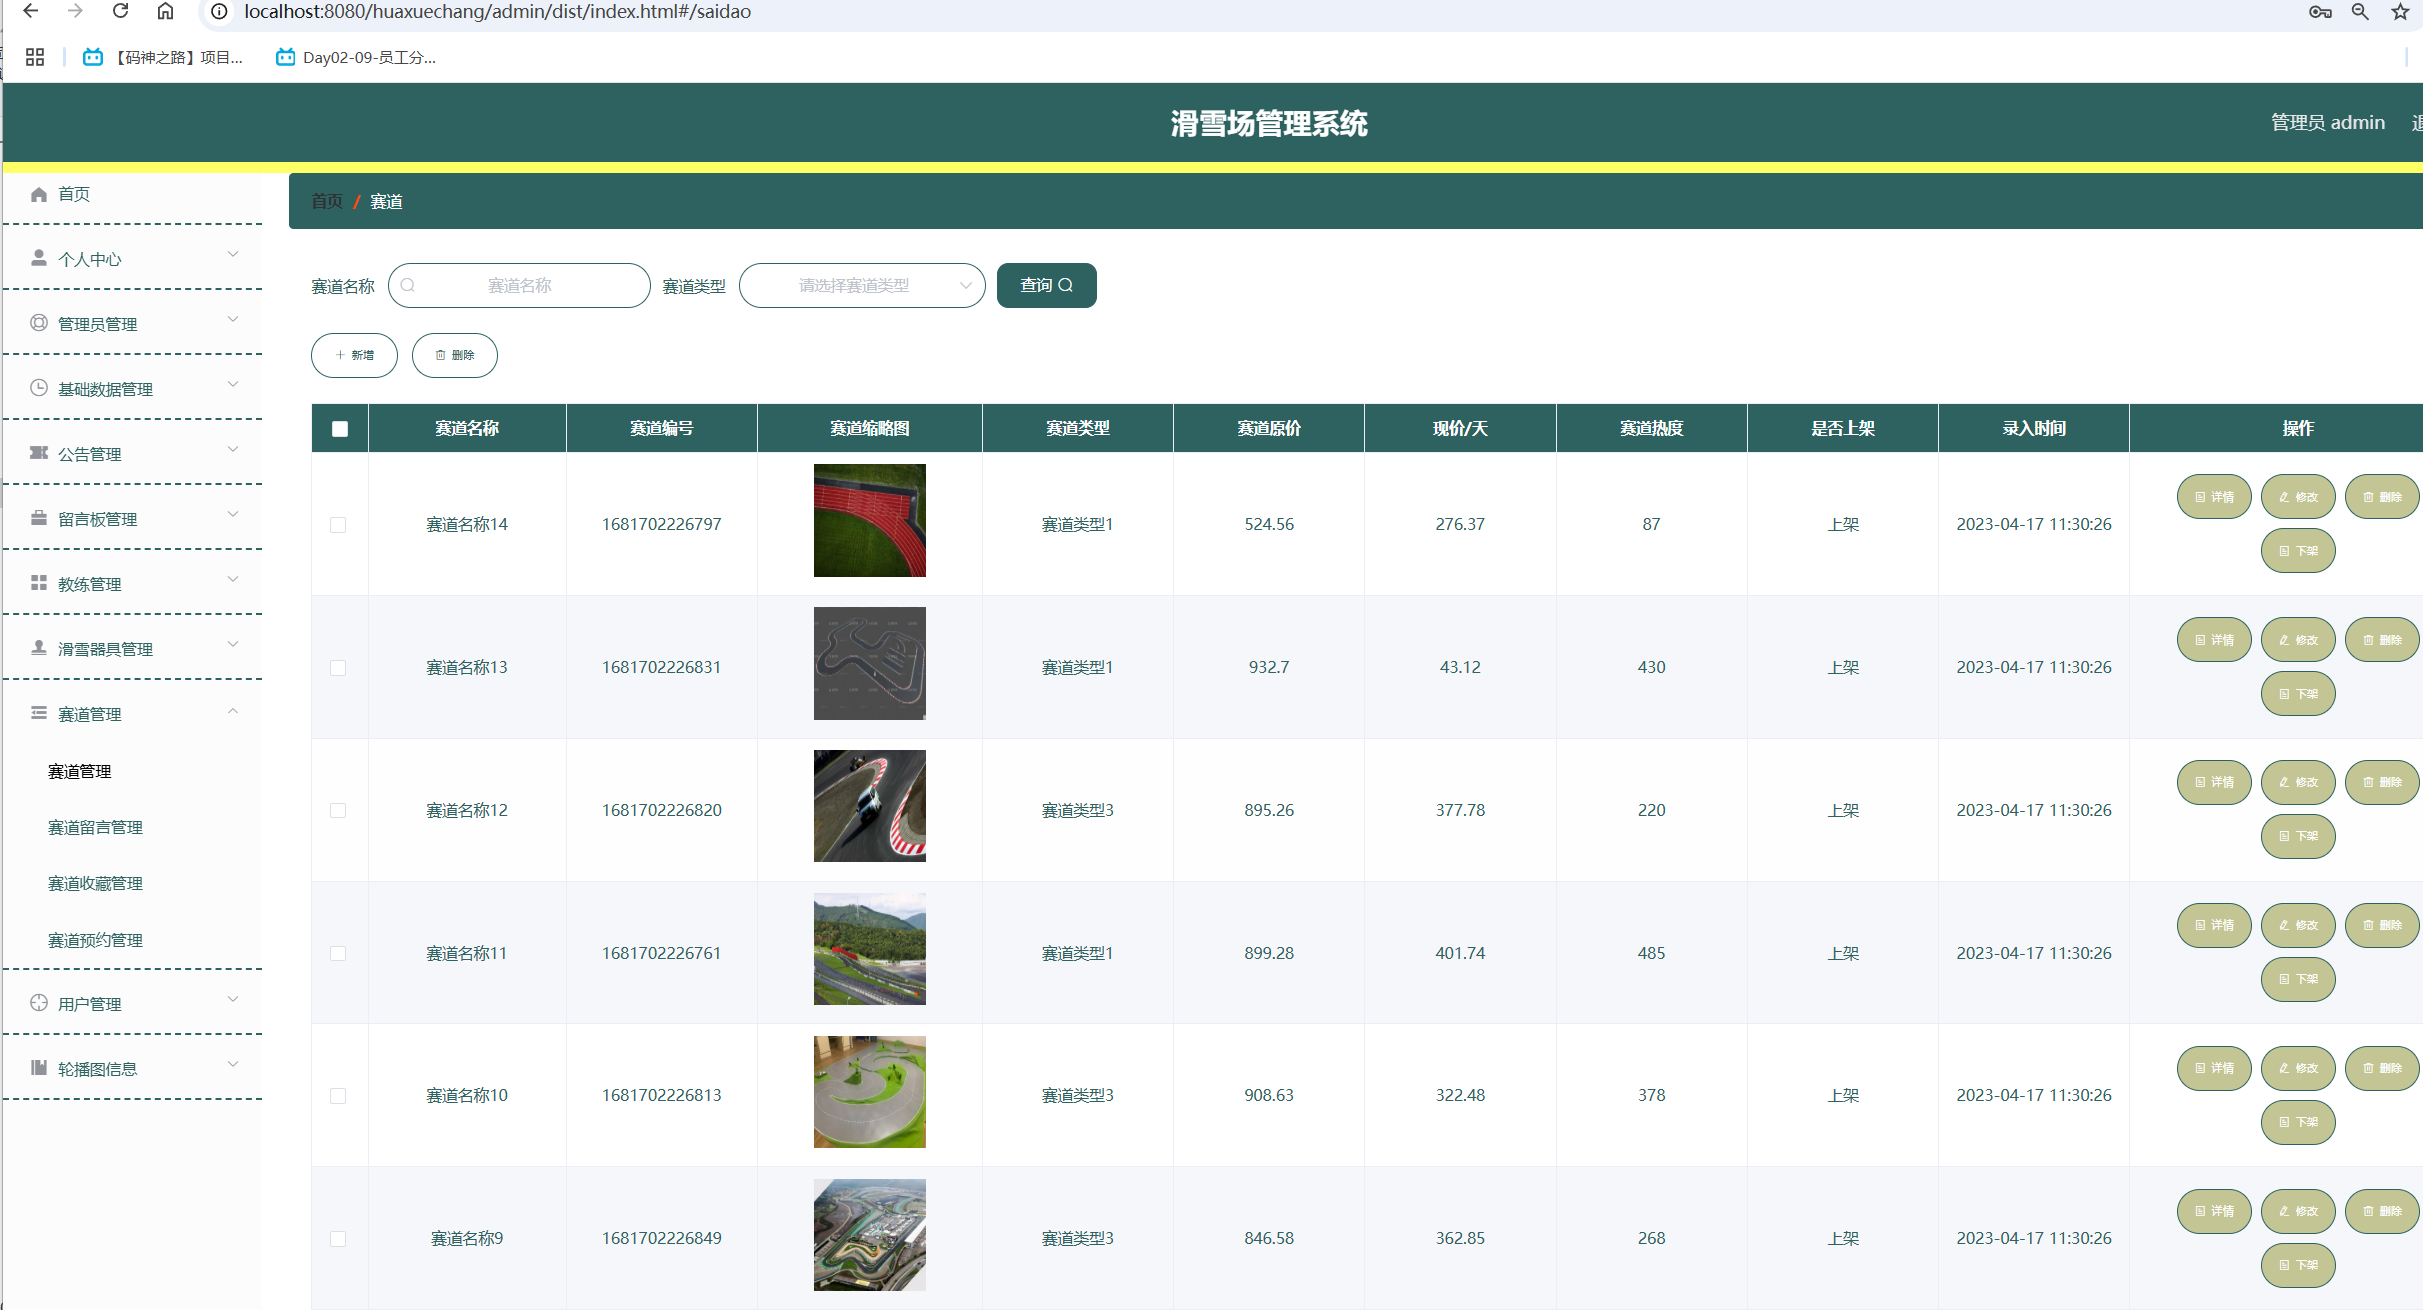This screenshot has height=1310, width=2423.
Task: Expand the 个人中心 menu chevron
Action: (233, 255)
